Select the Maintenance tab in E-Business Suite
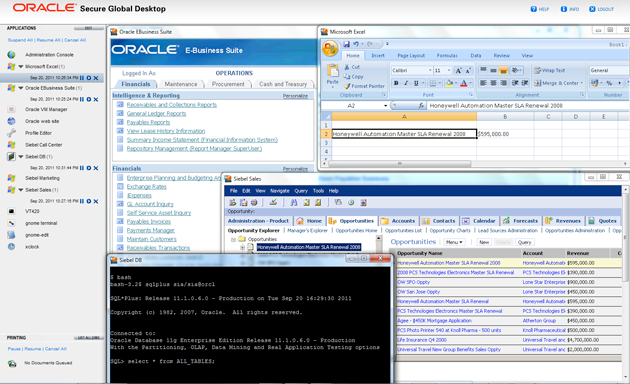630x384 pixels. click(181, 84)
